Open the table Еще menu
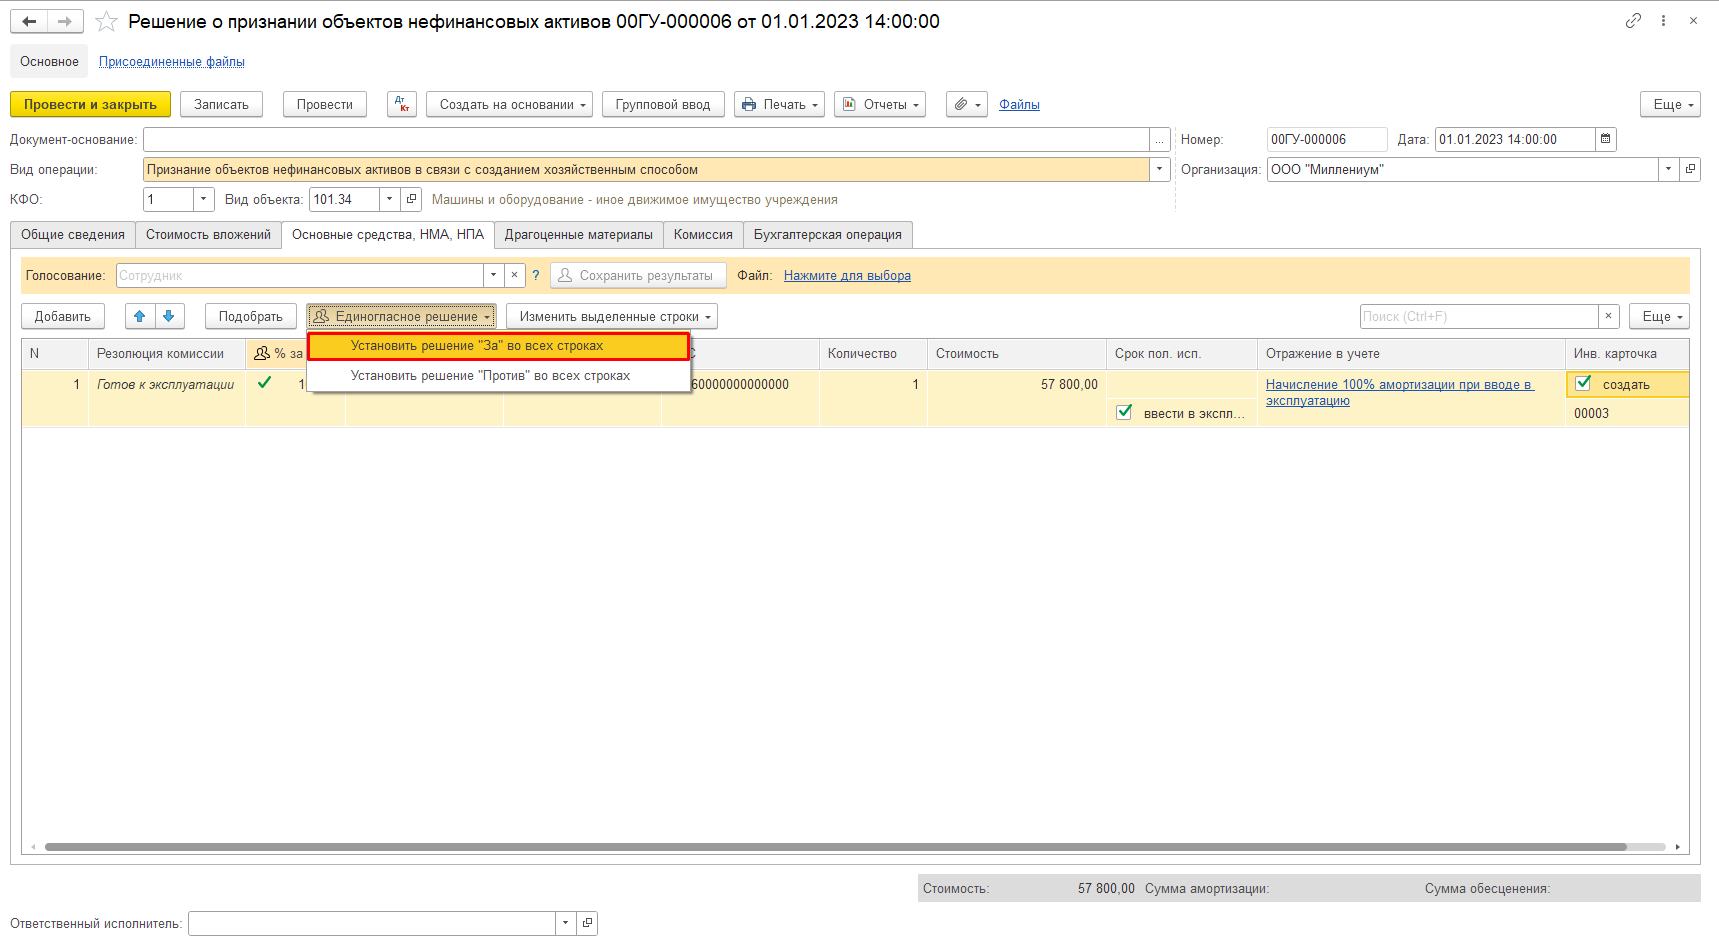 1659,316
